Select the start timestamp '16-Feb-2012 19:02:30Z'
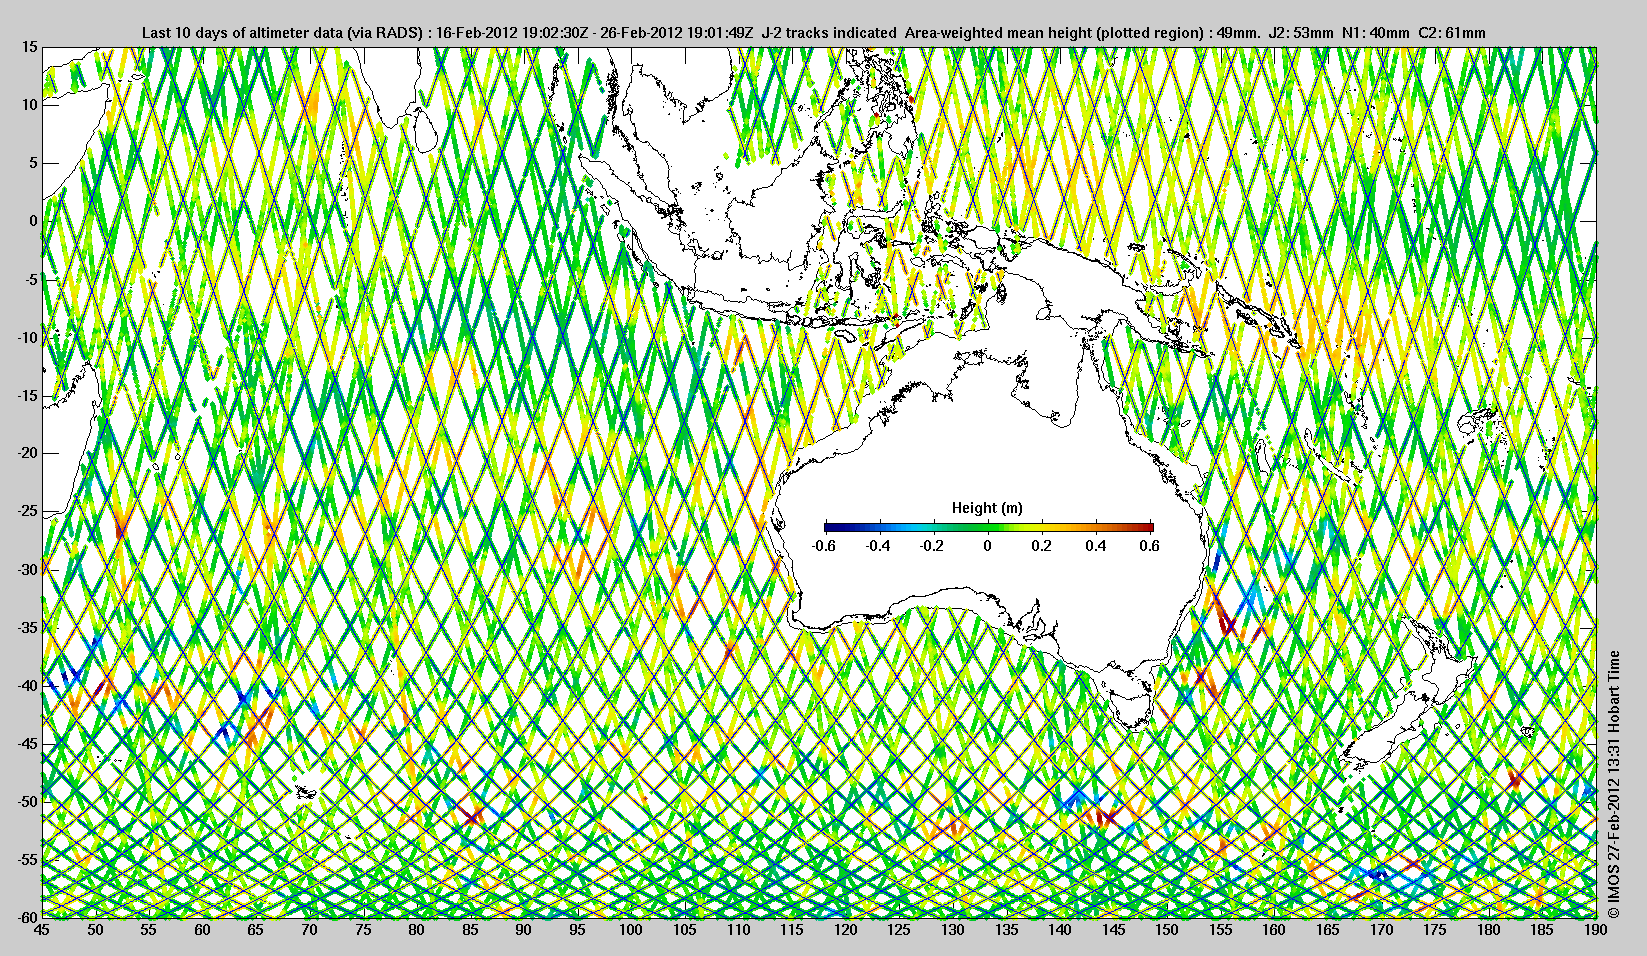Screen dimensions: 1647x956 (x=511, y=33)
